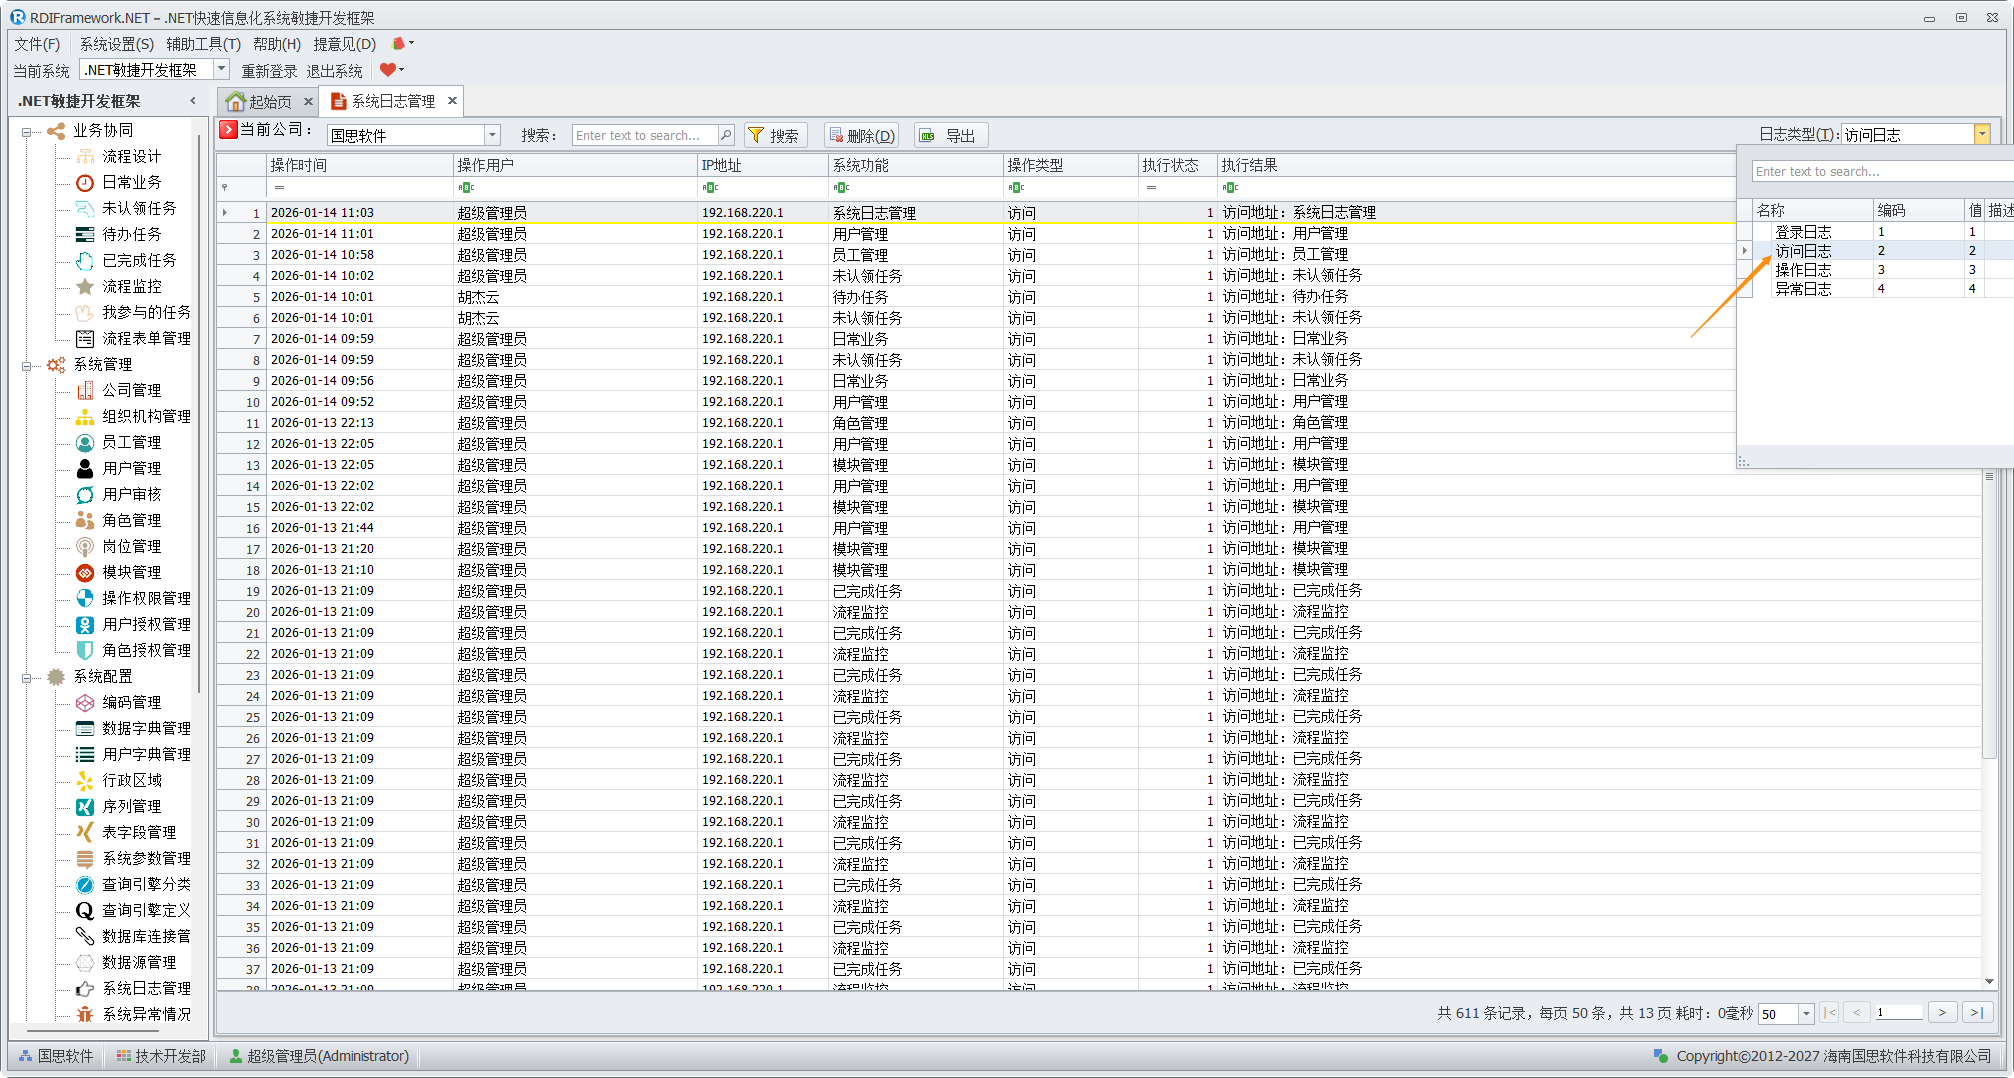Select 操作日志 in log type list
Screen dimensions: 2014x1078
(x=1803, y=270)
